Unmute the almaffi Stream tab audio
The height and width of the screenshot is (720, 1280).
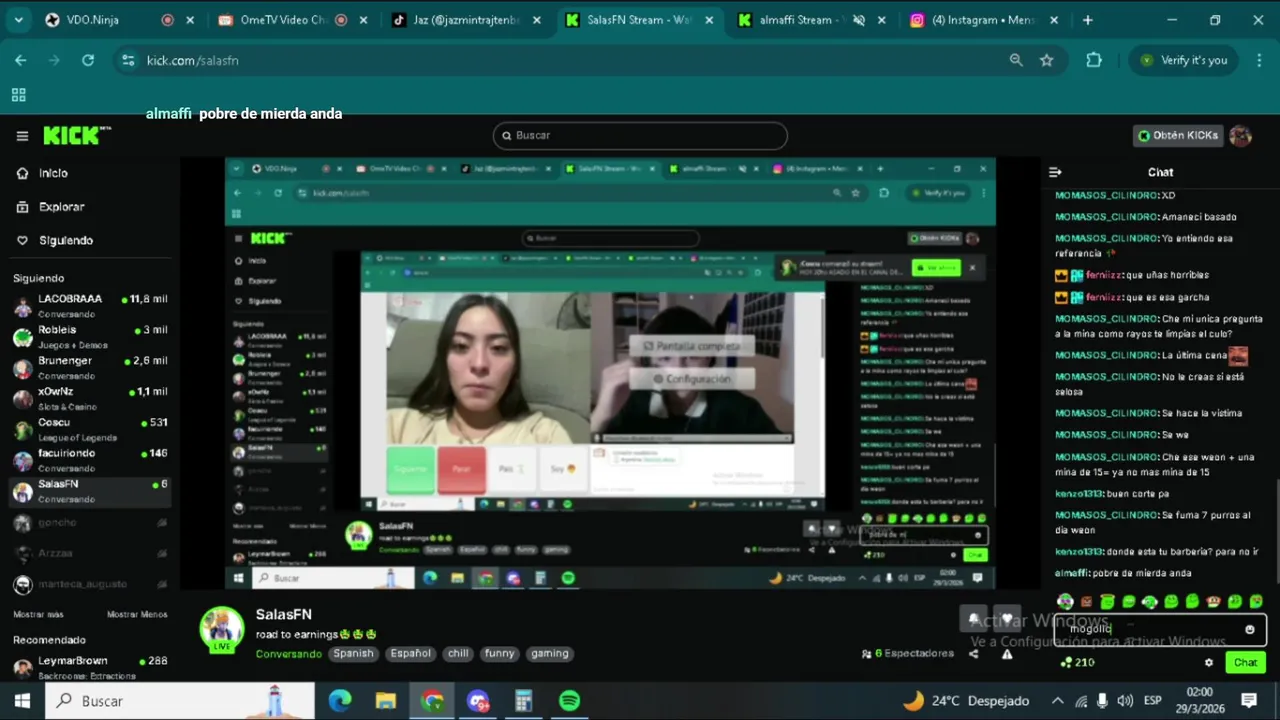pos(858,20)
